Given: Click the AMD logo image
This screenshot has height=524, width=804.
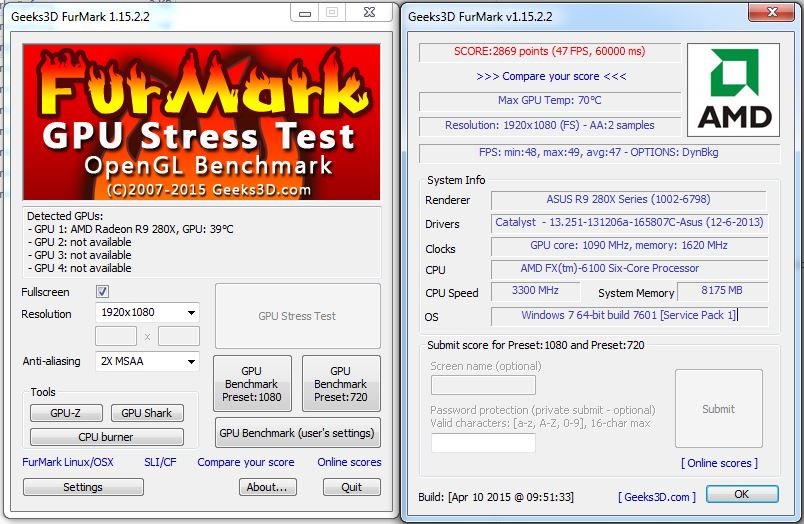Looking at the screenshot, I should pyautogui.click(x=733, y=90).
